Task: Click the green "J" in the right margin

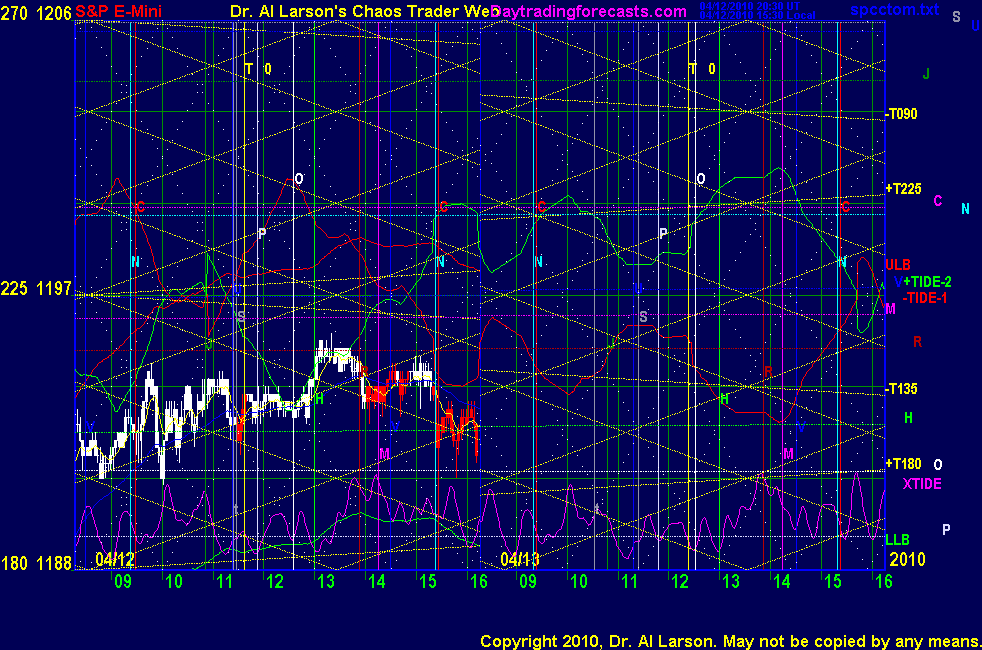Action: 926,74
